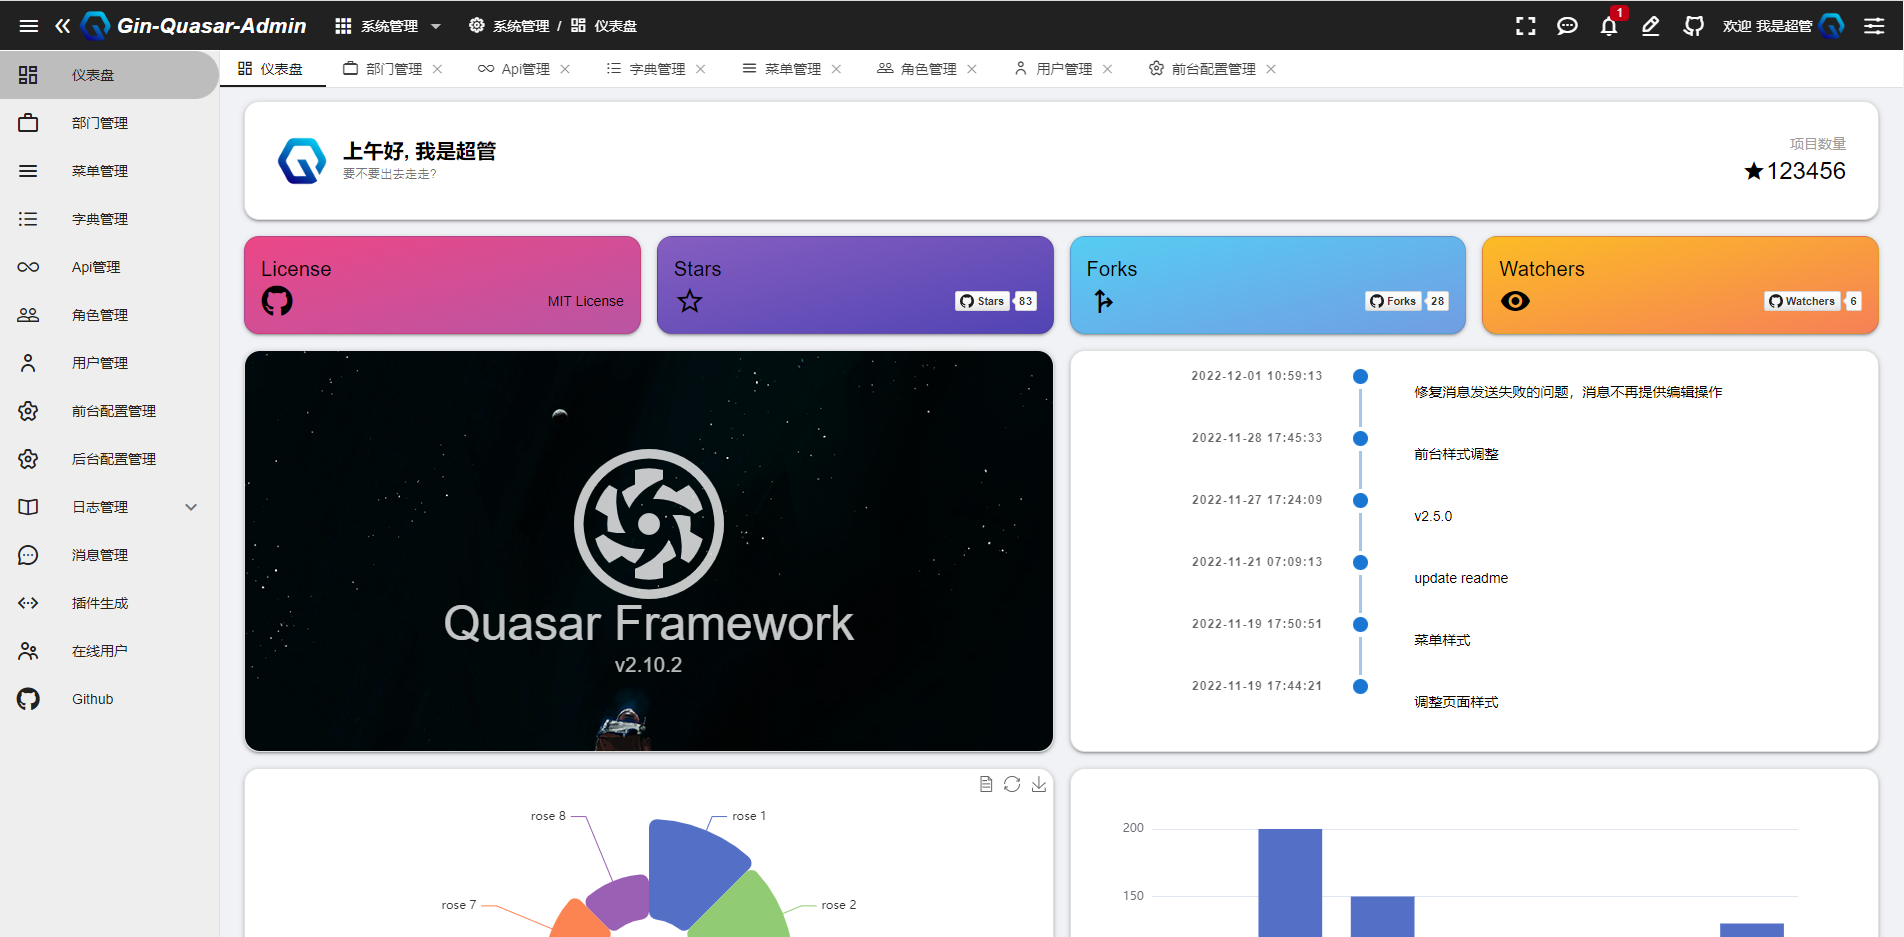1904x937 pixels.
Task: Switch to the 仪表盘 tab
Action: tap(271, 69)
